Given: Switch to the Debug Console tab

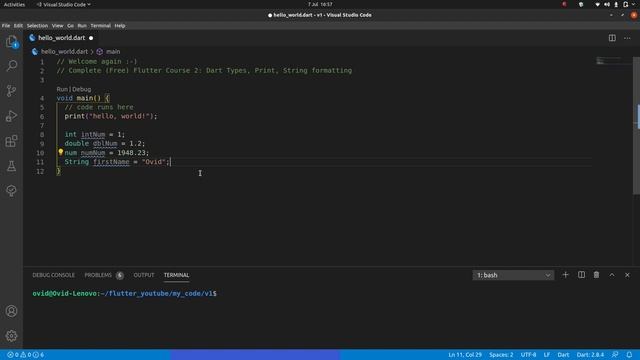Looking at the screenshot, I should [53, 275].
